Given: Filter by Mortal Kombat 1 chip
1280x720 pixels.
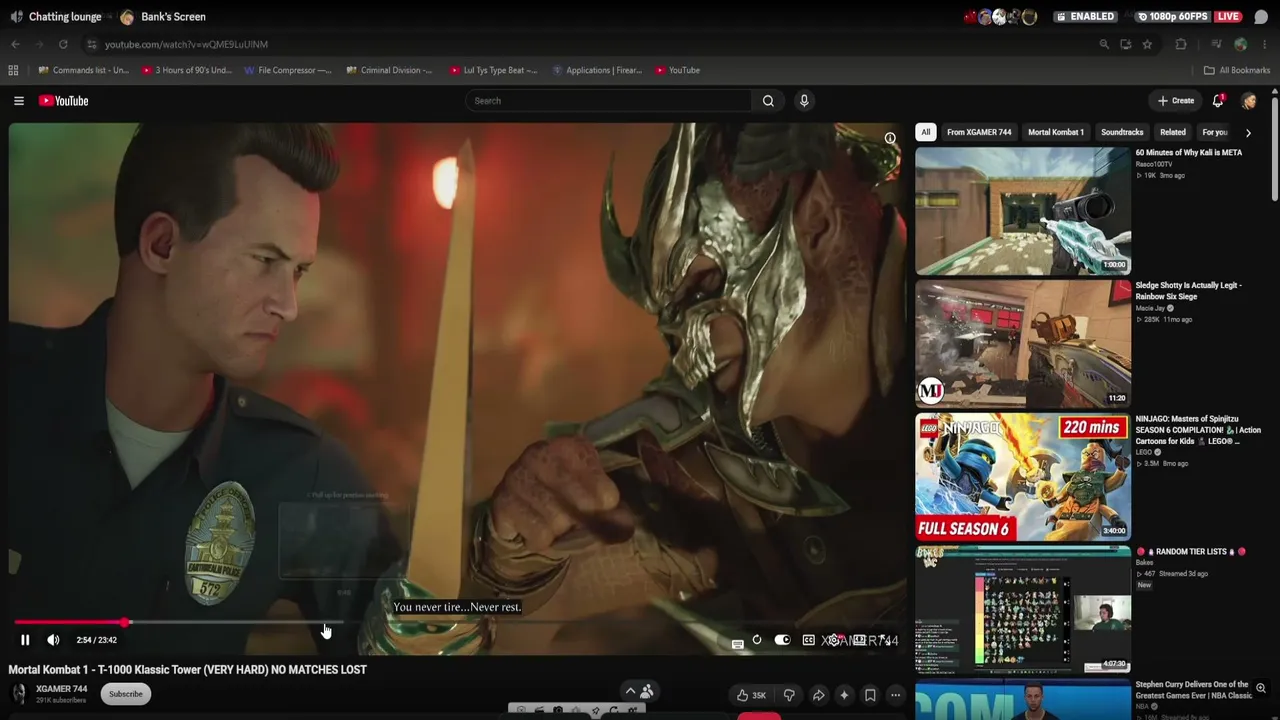Looking at the screenshot, I should 1056,132.
